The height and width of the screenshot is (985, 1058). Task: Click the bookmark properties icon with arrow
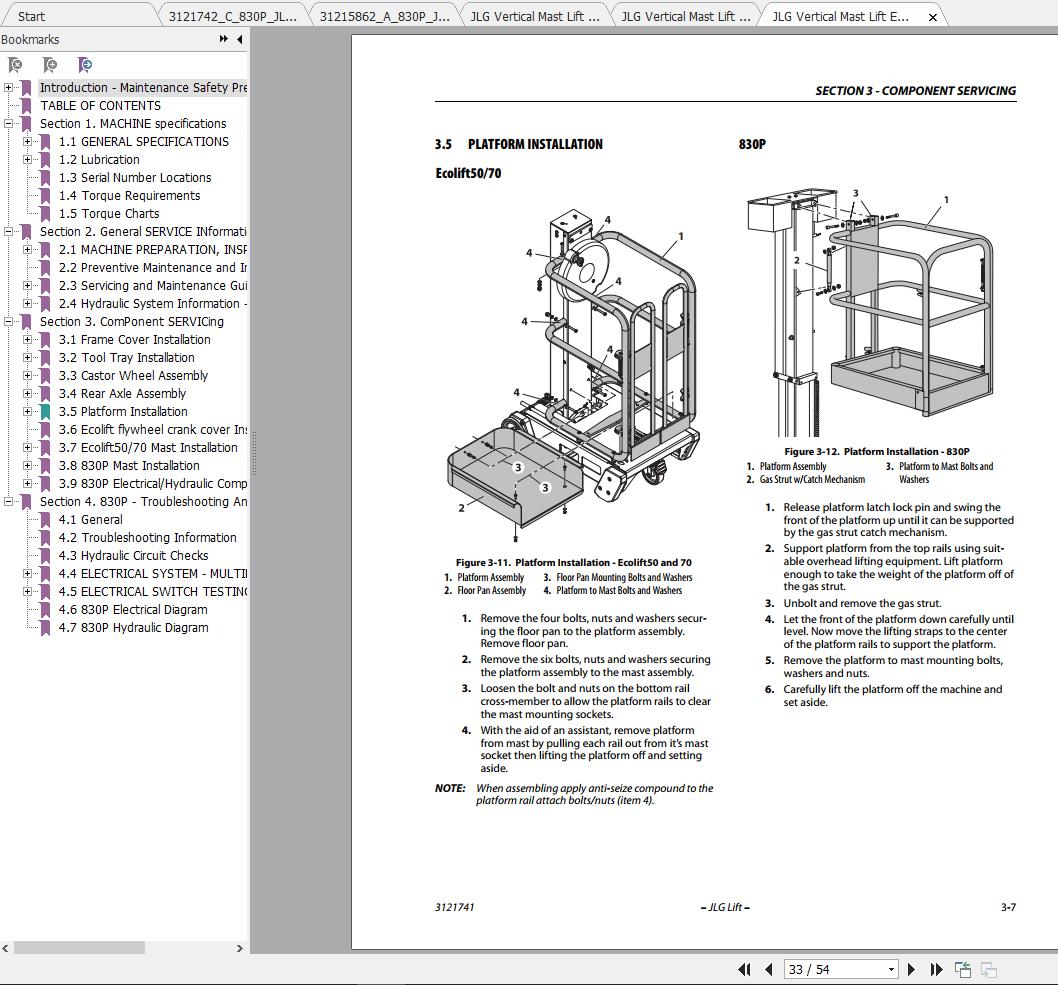[x=85, y=65]
